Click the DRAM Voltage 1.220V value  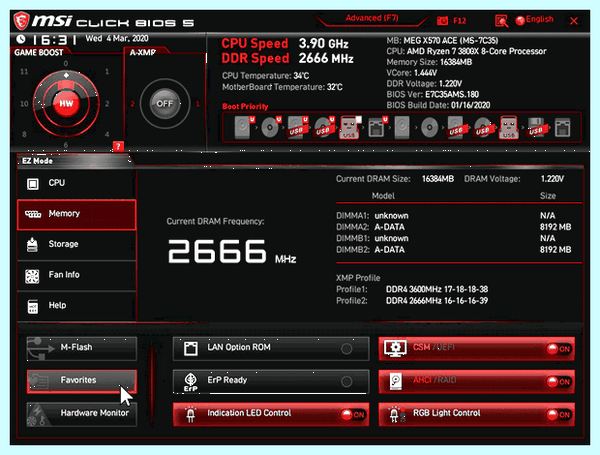(x=552, y=179)
